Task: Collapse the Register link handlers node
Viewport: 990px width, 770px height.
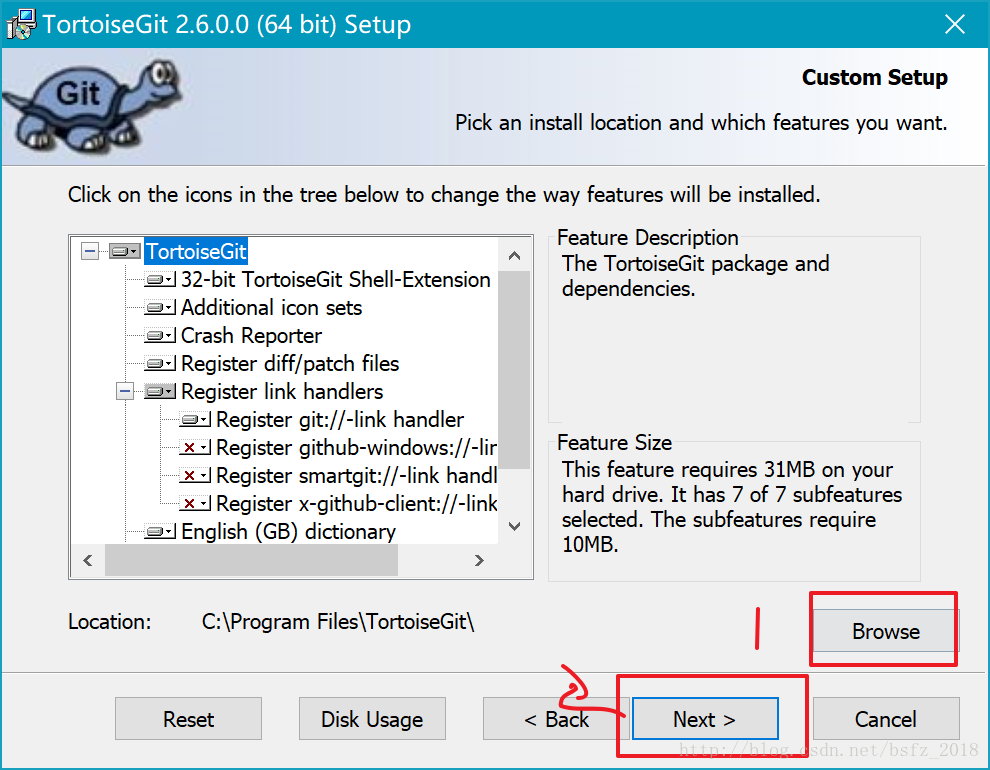Action: 125,391
